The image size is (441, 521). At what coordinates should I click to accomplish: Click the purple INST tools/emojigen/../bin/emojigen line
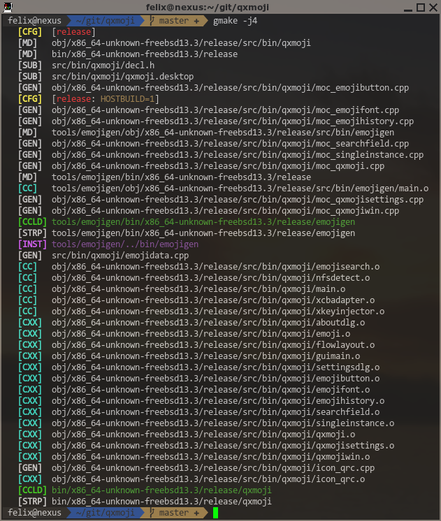108,244
